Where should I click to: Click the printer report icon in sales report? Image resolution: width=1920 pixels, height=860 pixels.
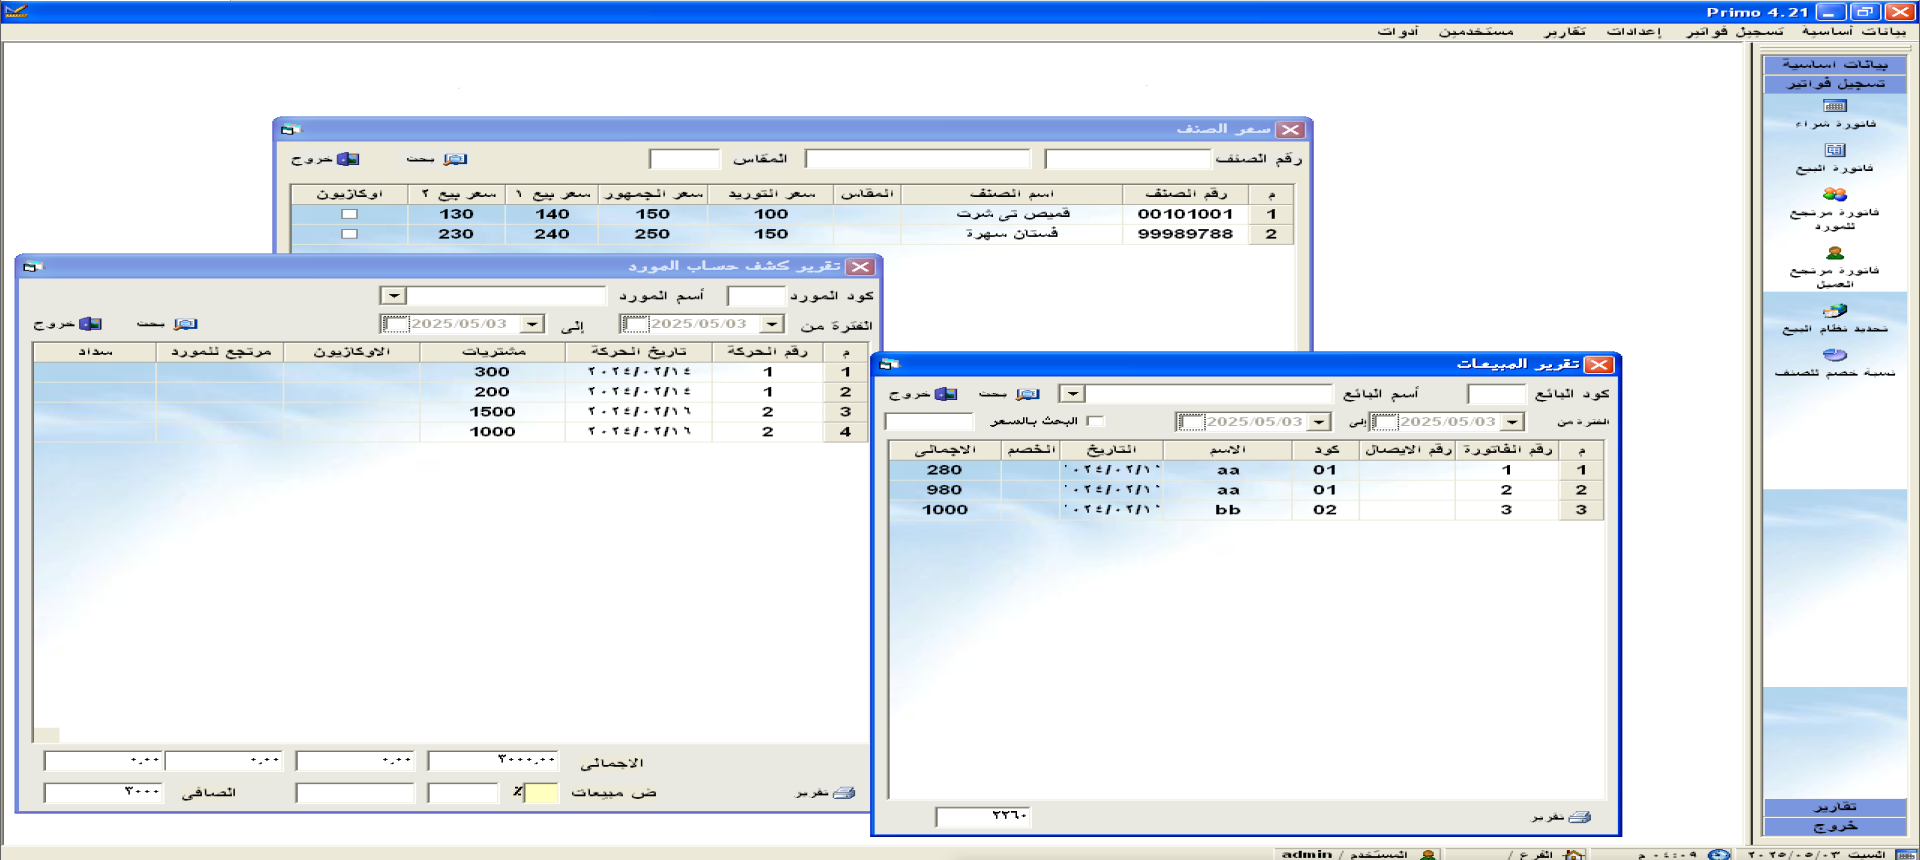tap(1579, 817)
